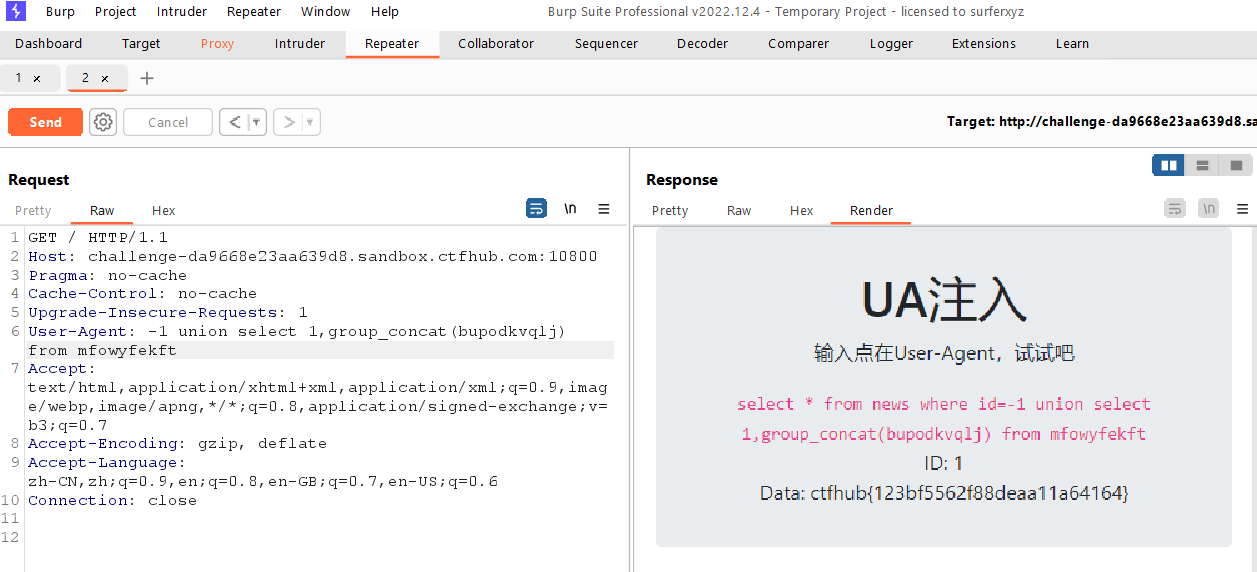The height and width of the screenshot is (572, 1257).
Task: Open the Burp menu
Action: [60, 12]
